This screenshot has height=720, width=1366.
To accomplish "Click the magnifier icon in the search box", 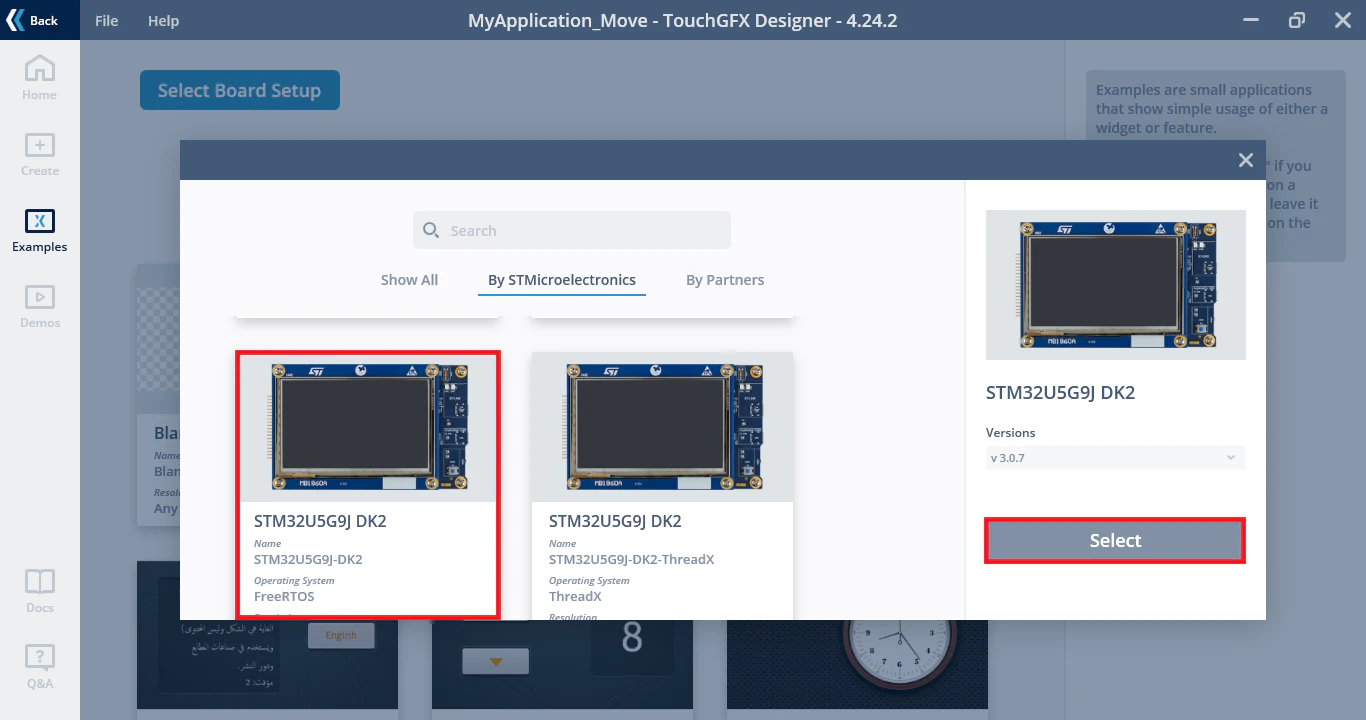I will (431, 230).
